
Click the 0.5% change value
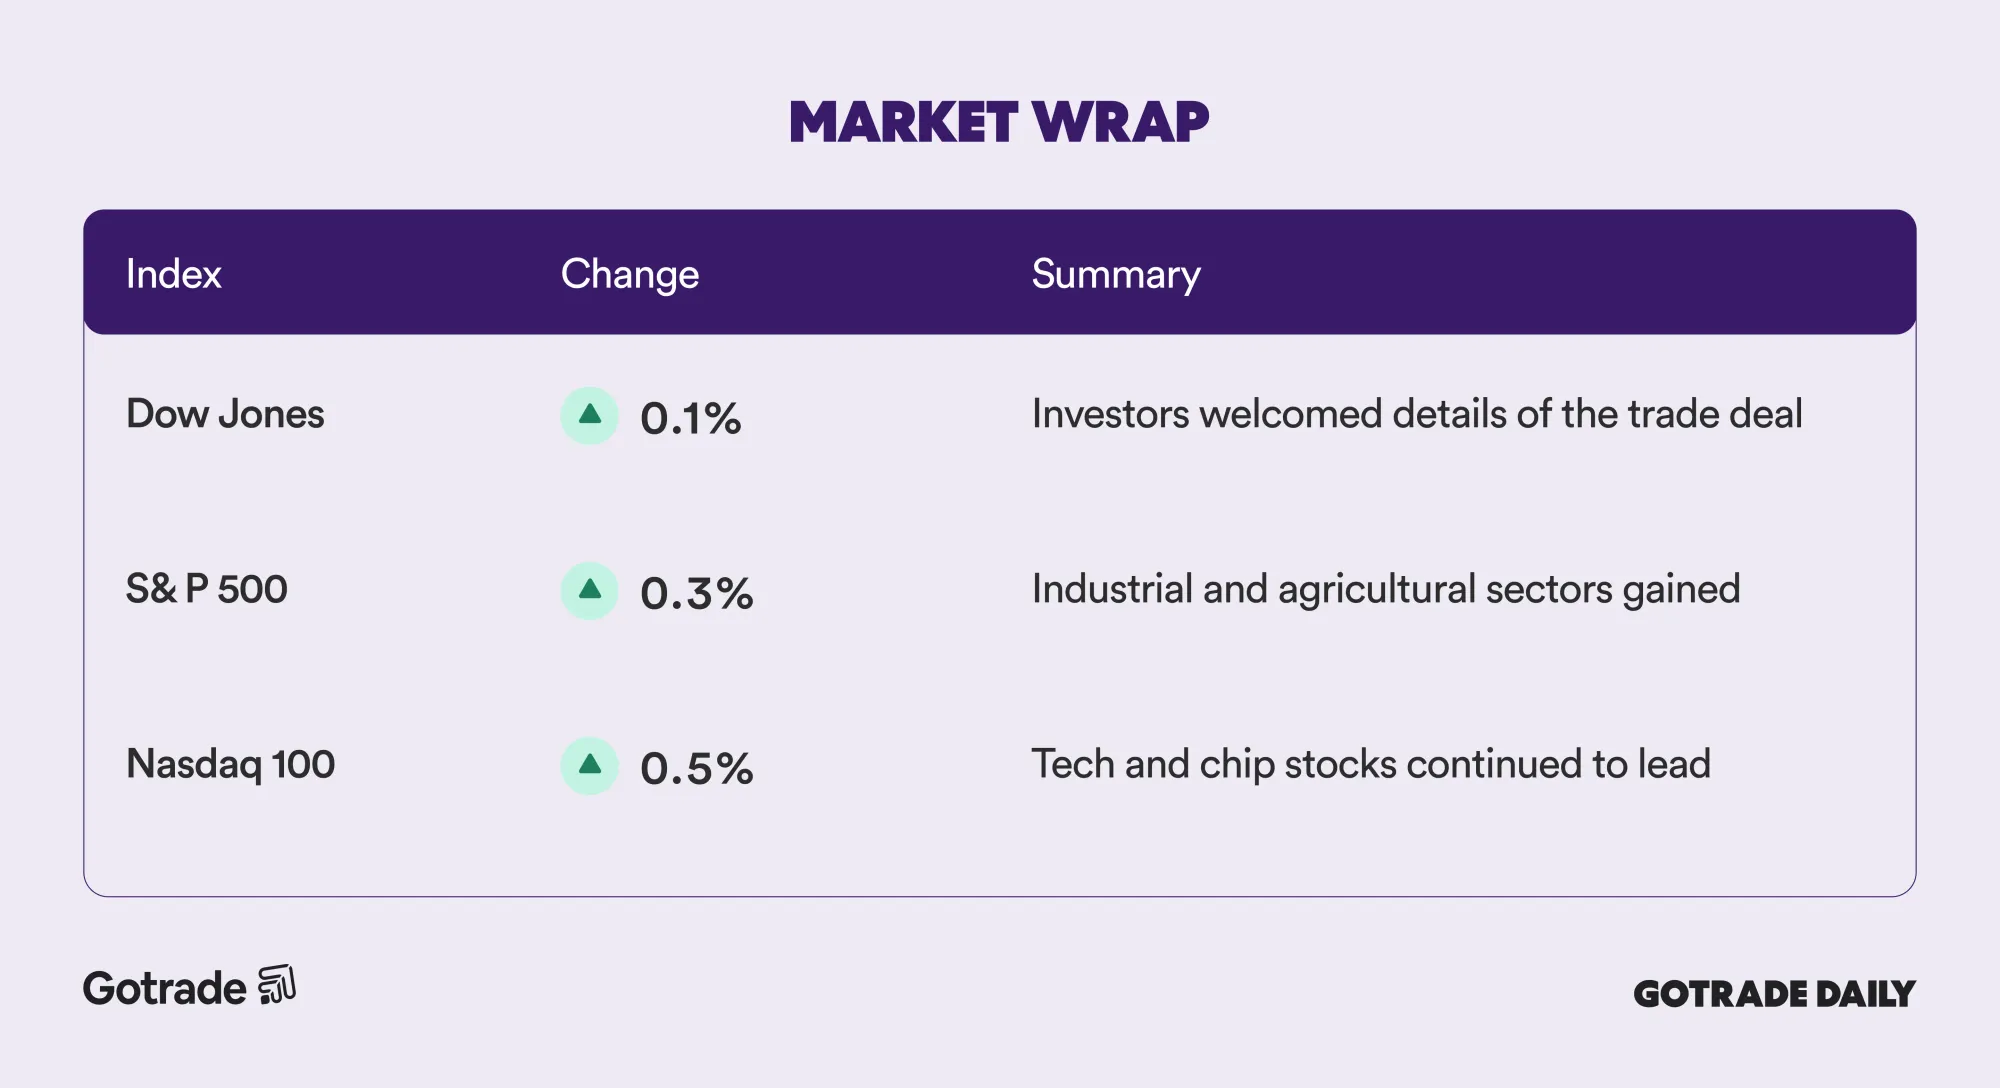[697, 768]
